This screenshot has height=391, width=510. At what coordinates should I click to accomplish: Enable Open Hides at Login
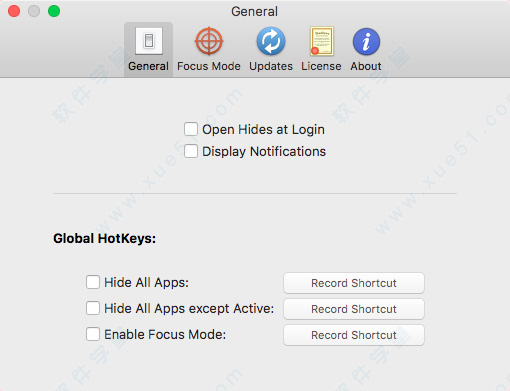tap(191, 129)
